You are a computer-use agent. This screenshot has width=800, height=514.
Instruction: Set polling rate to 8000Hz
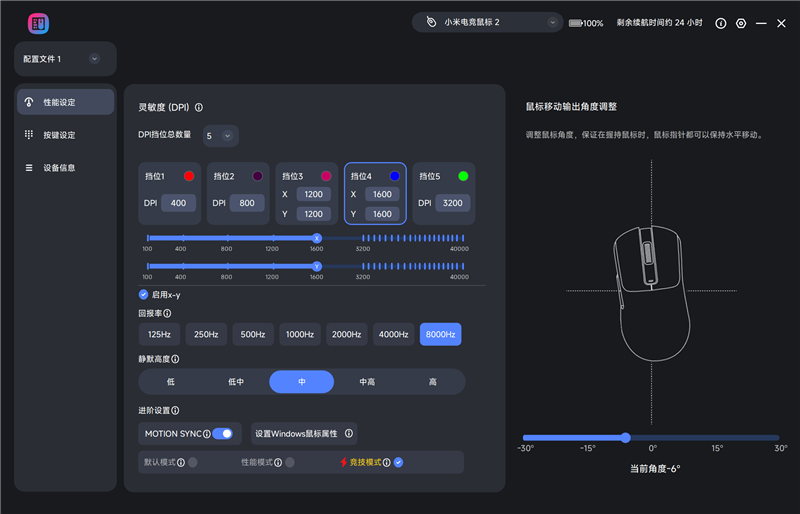tap(440, 334)
